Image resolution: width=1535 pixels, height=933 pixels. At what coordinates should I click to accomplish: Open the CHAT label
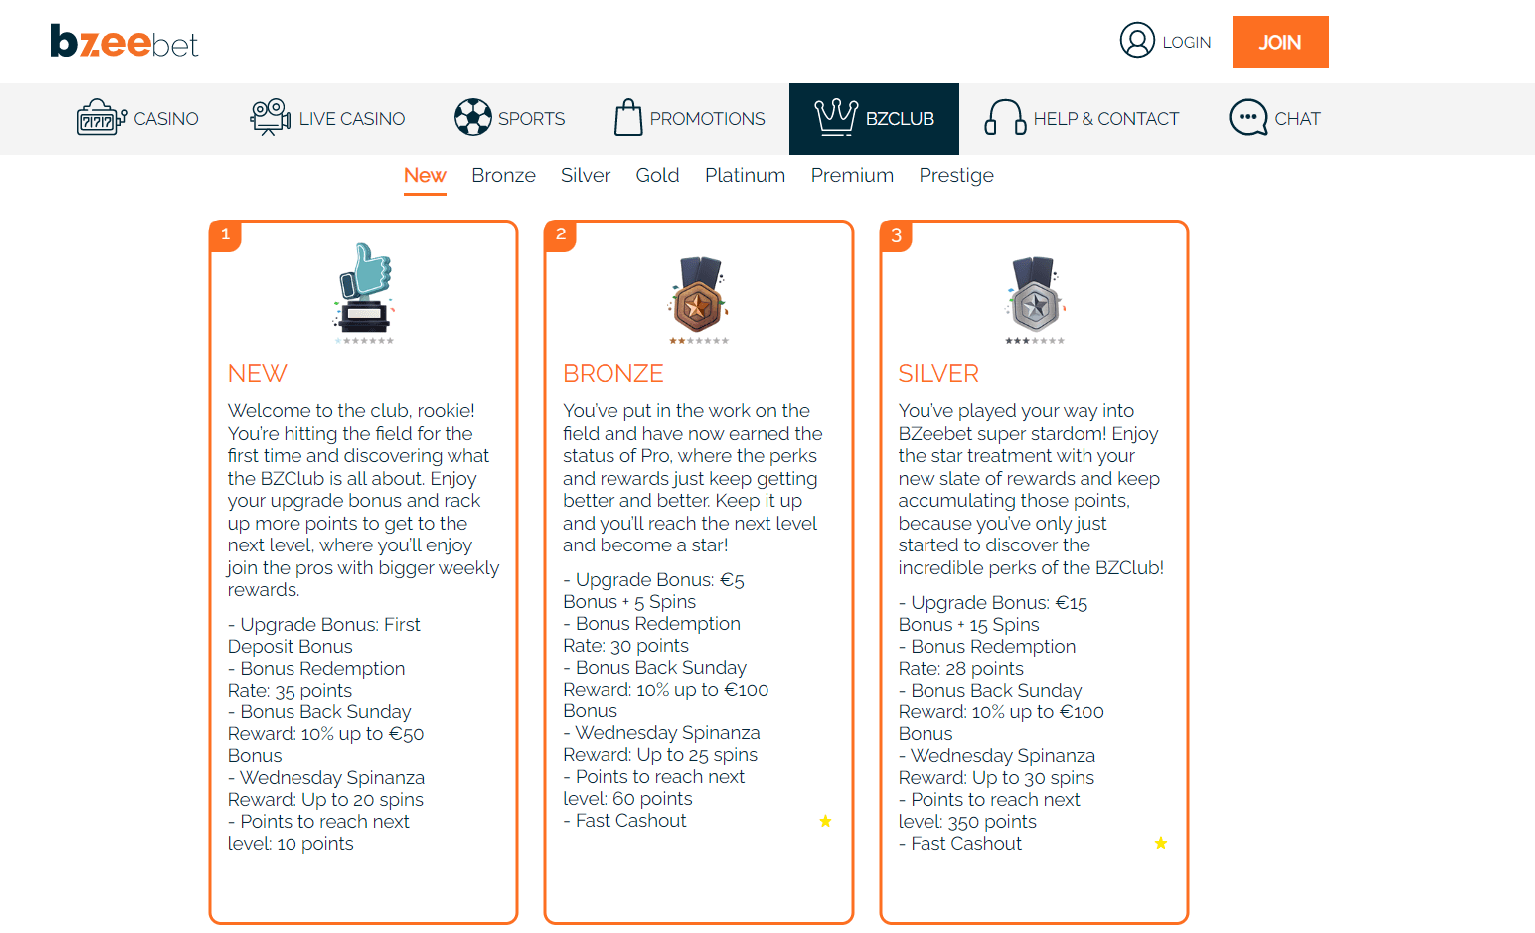[1297, 119]
